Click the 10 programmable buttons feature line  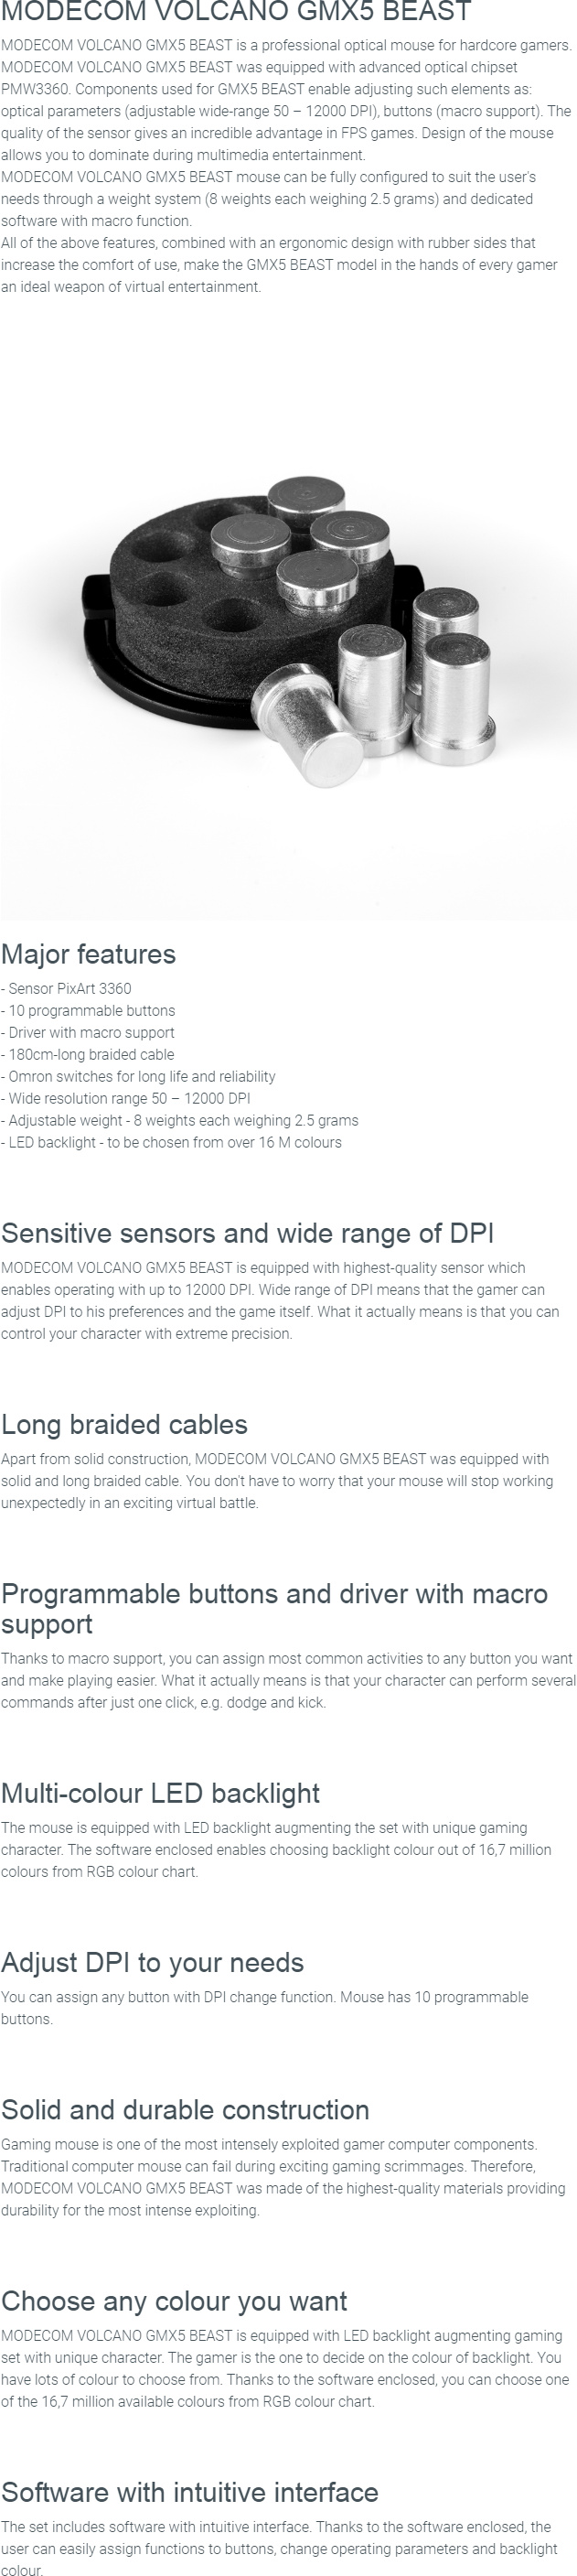88,1010
